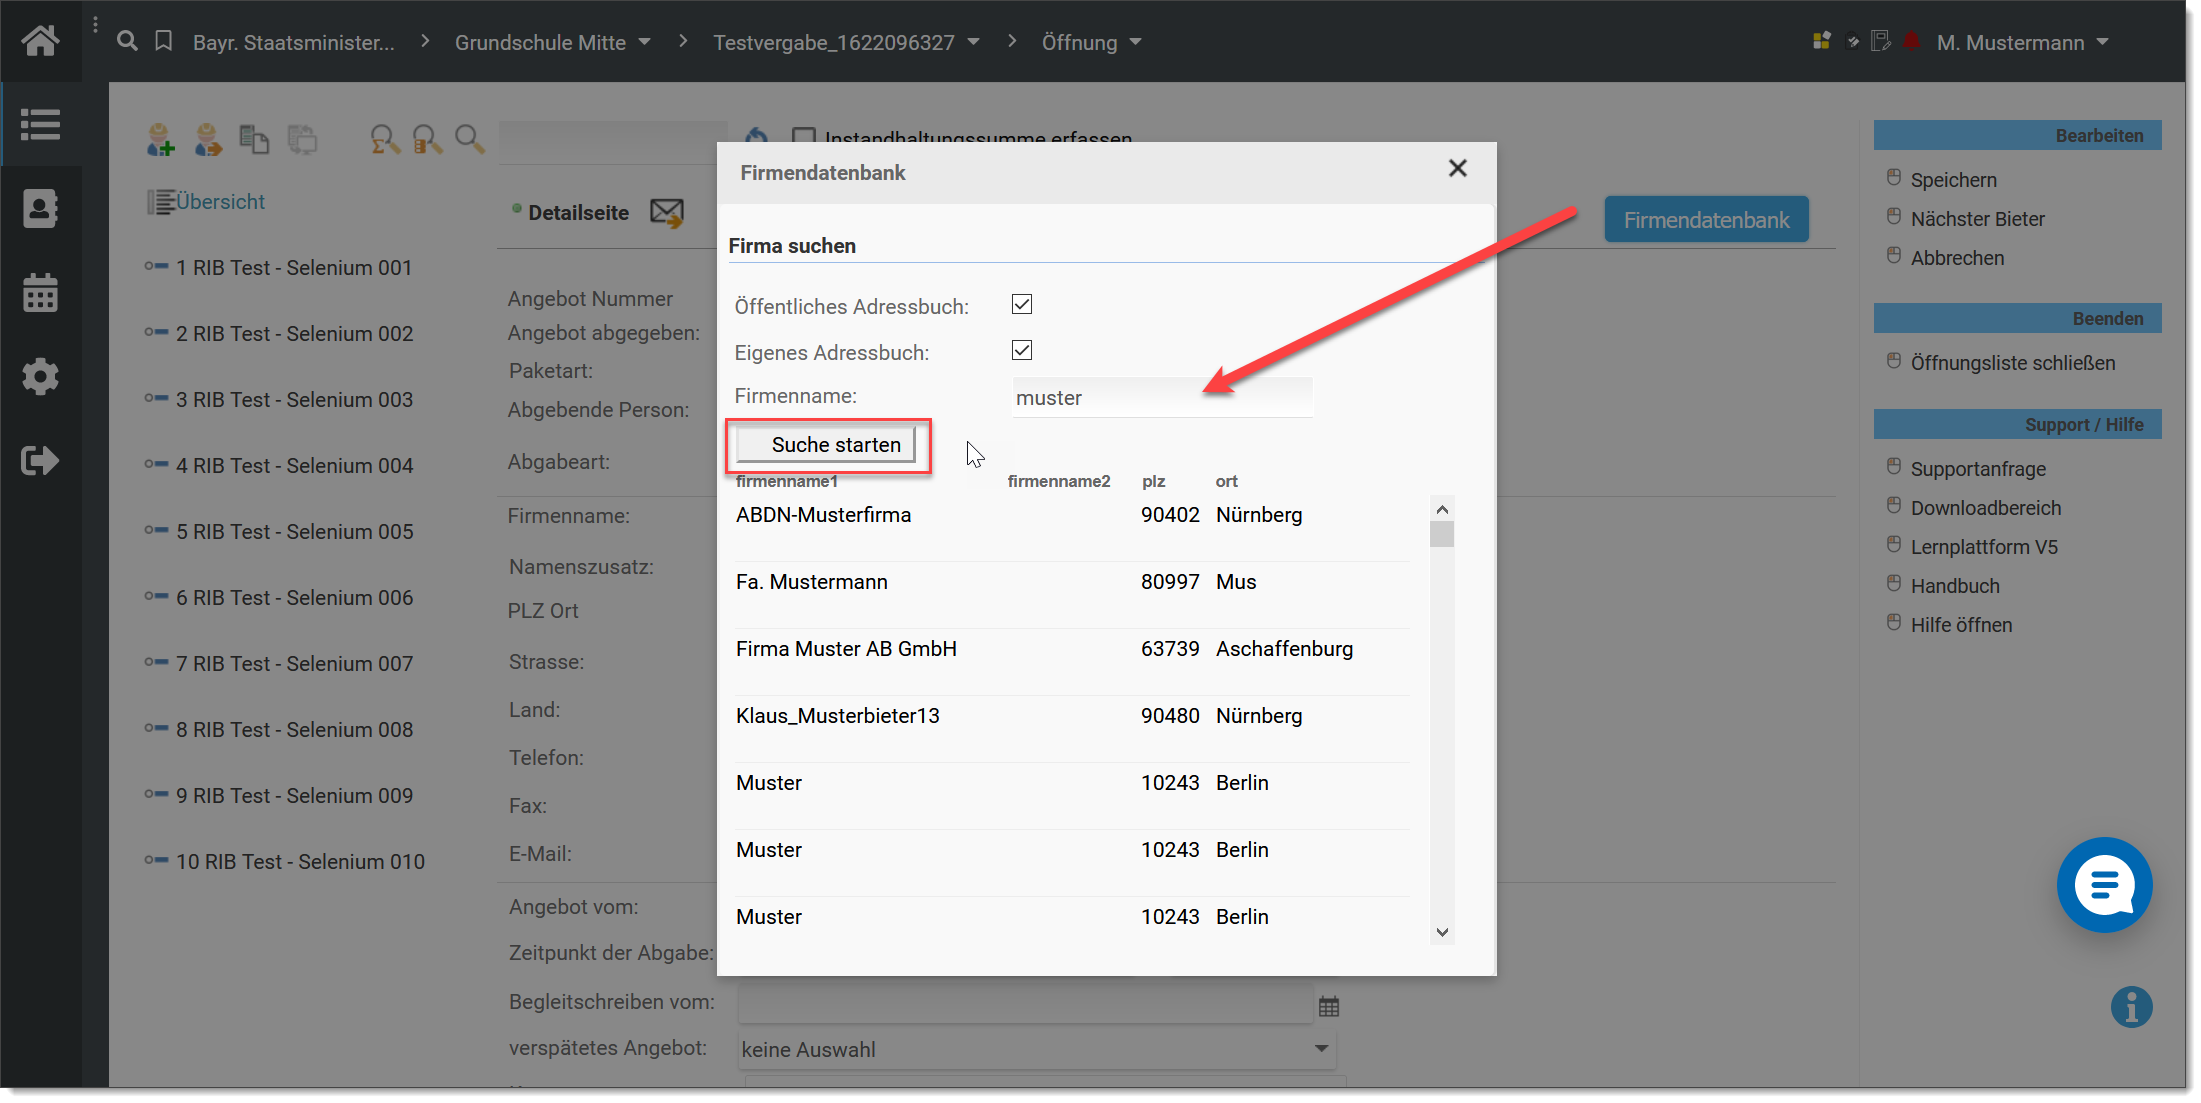Click Öffnungsliste schließen
The height and width of the screenshot is (1103, 2201).
(x=2012, y=363)
